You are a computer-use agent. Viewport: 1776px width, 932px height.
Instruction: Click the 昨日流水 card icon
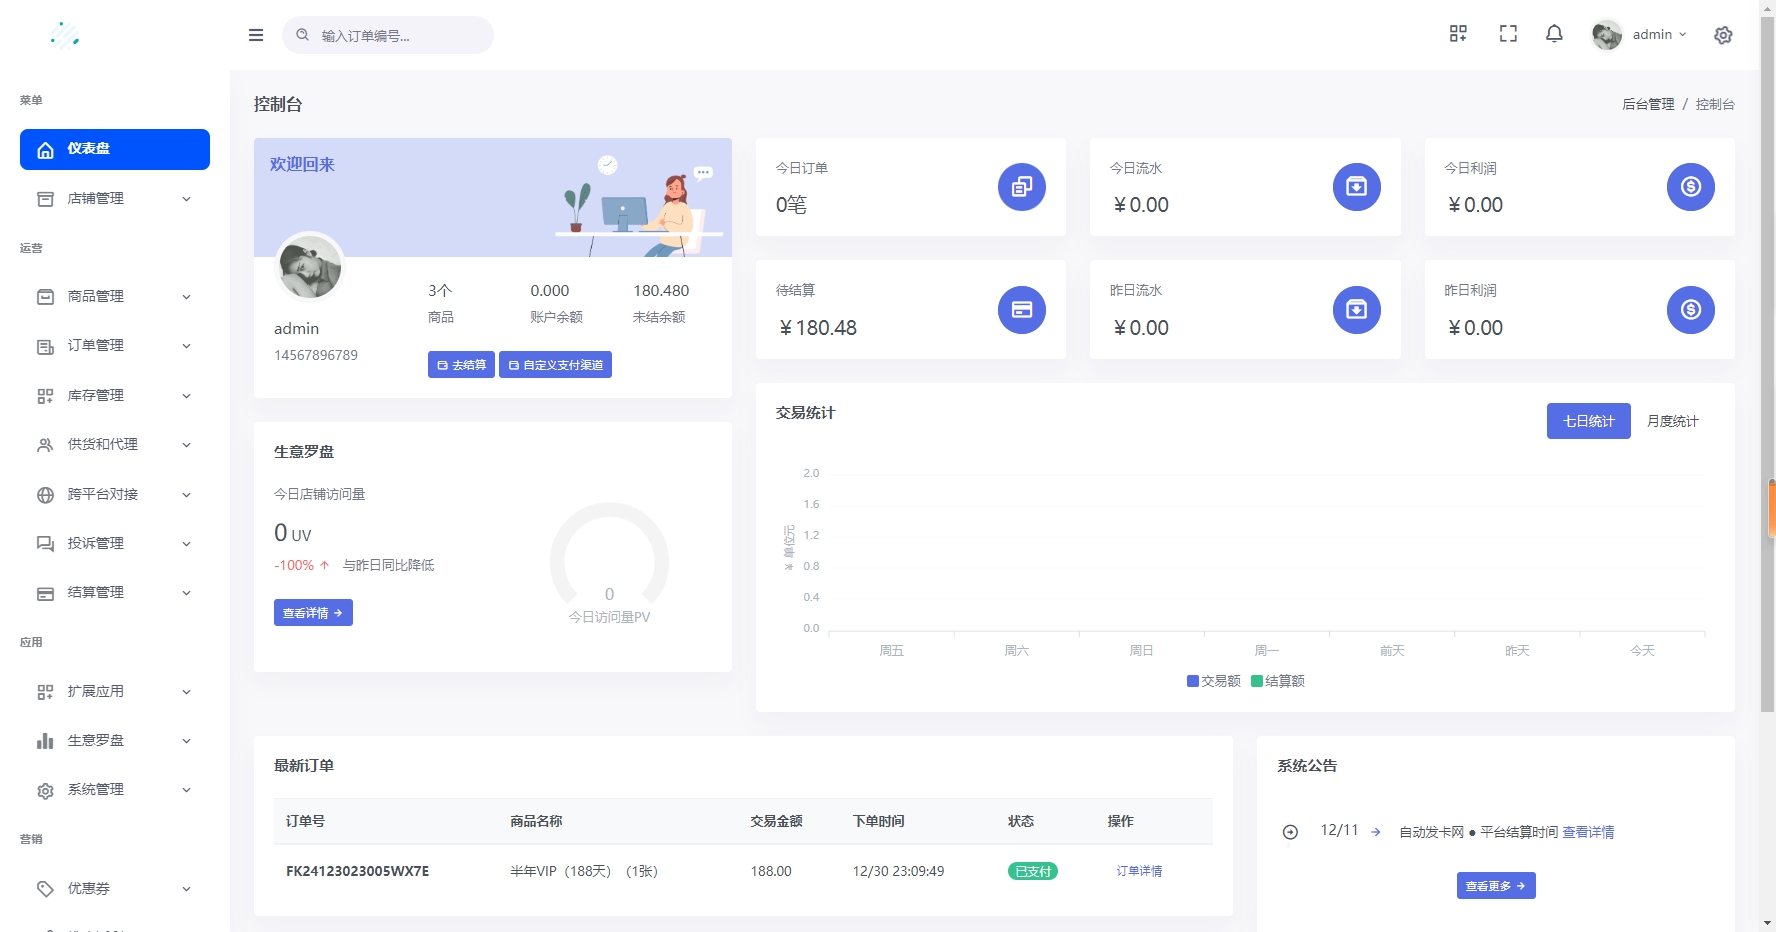tap(1357, 310)
